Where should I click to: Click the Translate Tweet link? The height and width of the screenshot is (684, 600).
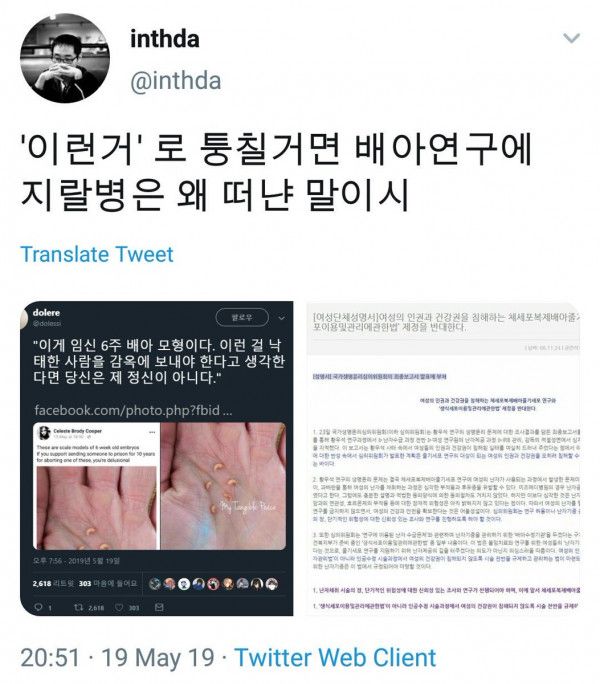coord(97,254)
